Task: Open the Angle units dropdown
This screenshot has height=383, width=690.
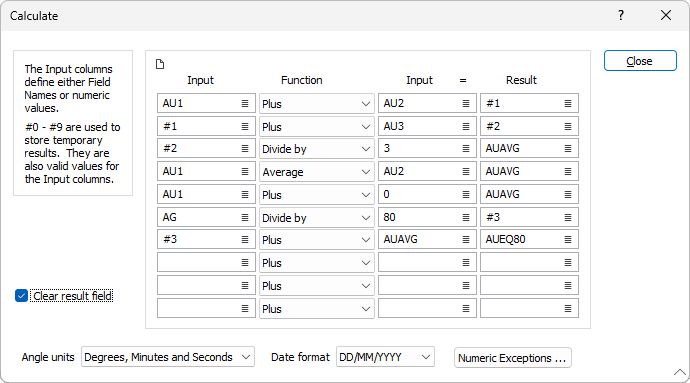Action: 168,357
